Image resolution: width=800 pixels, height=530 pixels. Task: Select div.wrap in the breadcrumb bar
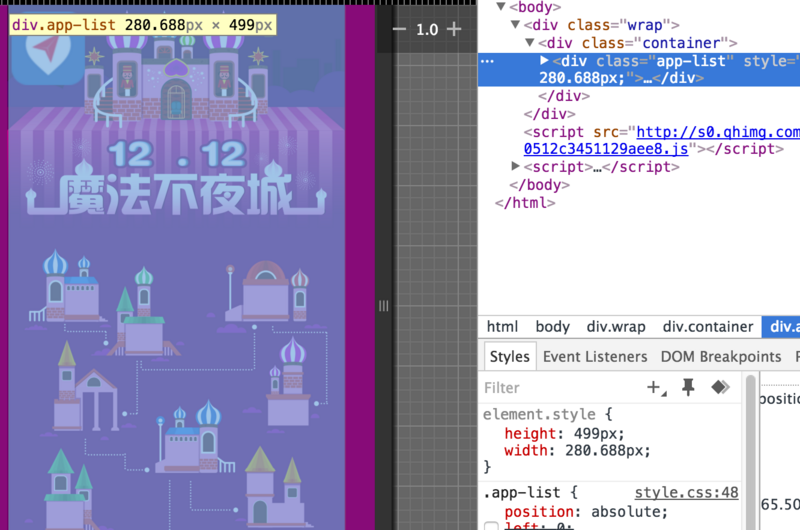click(x=616, y=326)
